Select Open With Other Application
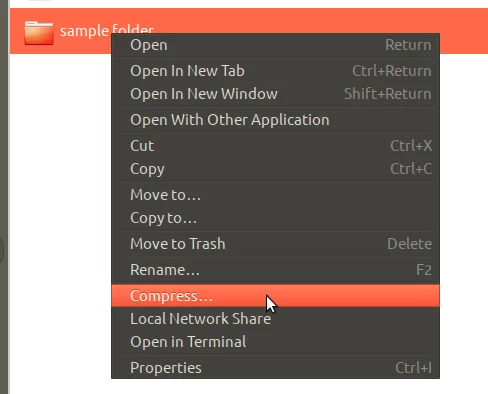Viewport: 488px width, 394px height. 275,120
